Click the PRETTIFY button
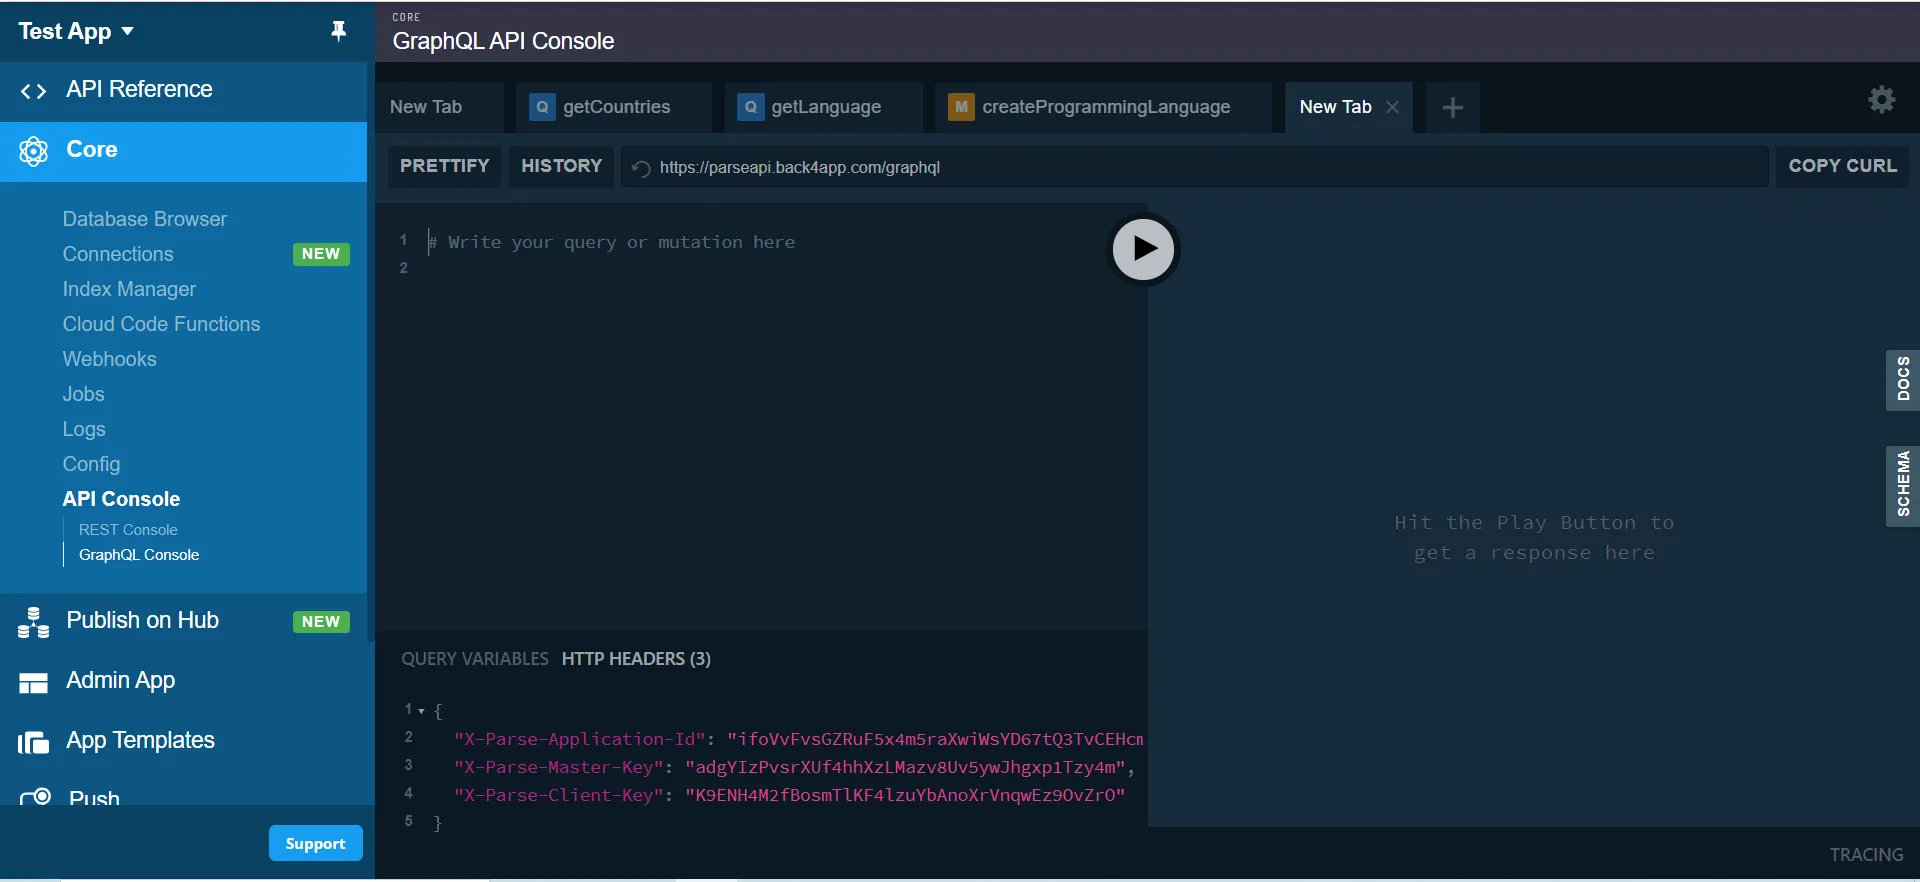Viewport: 1920px width, 882px height. pyautogui.click(x=444, y=166)
